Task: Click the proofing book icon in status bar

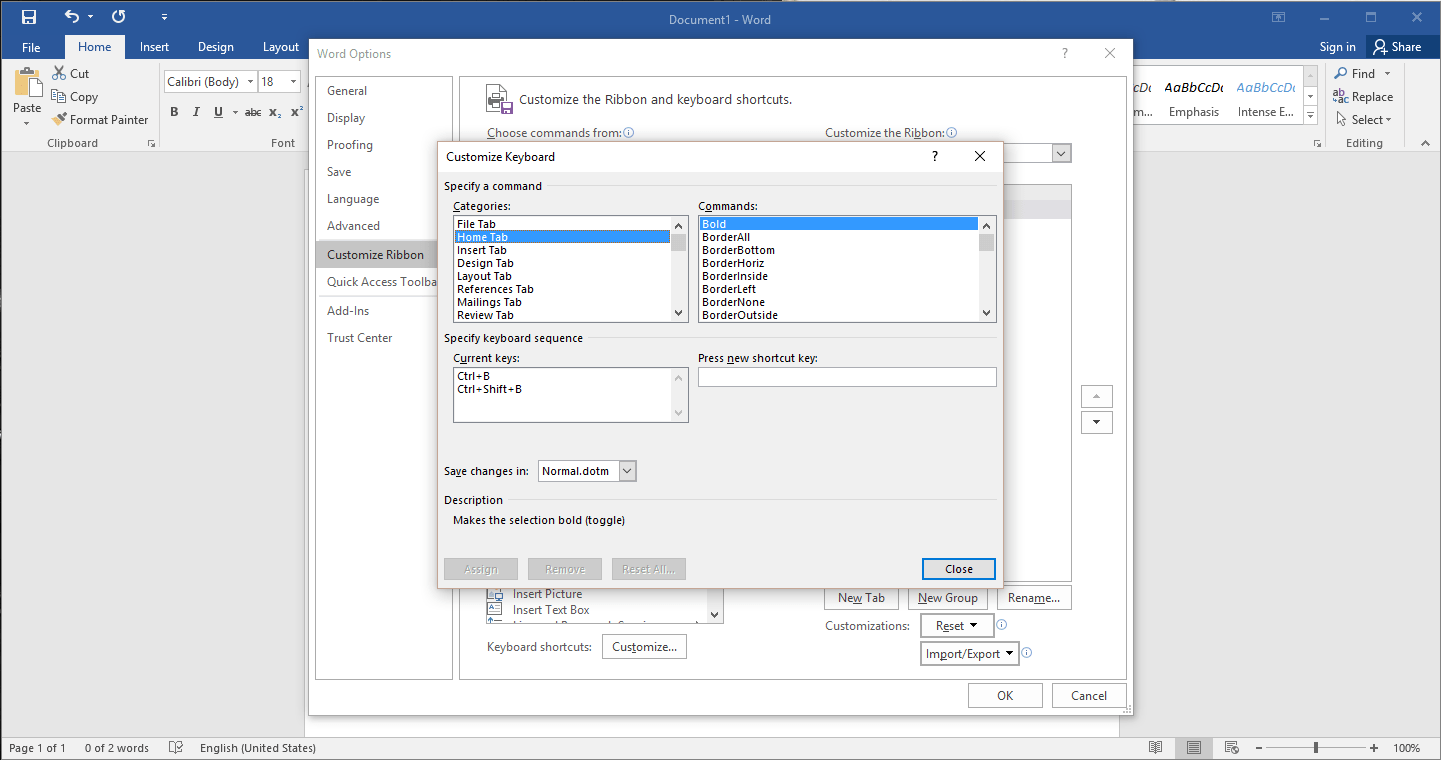Action: click(176, 748)
